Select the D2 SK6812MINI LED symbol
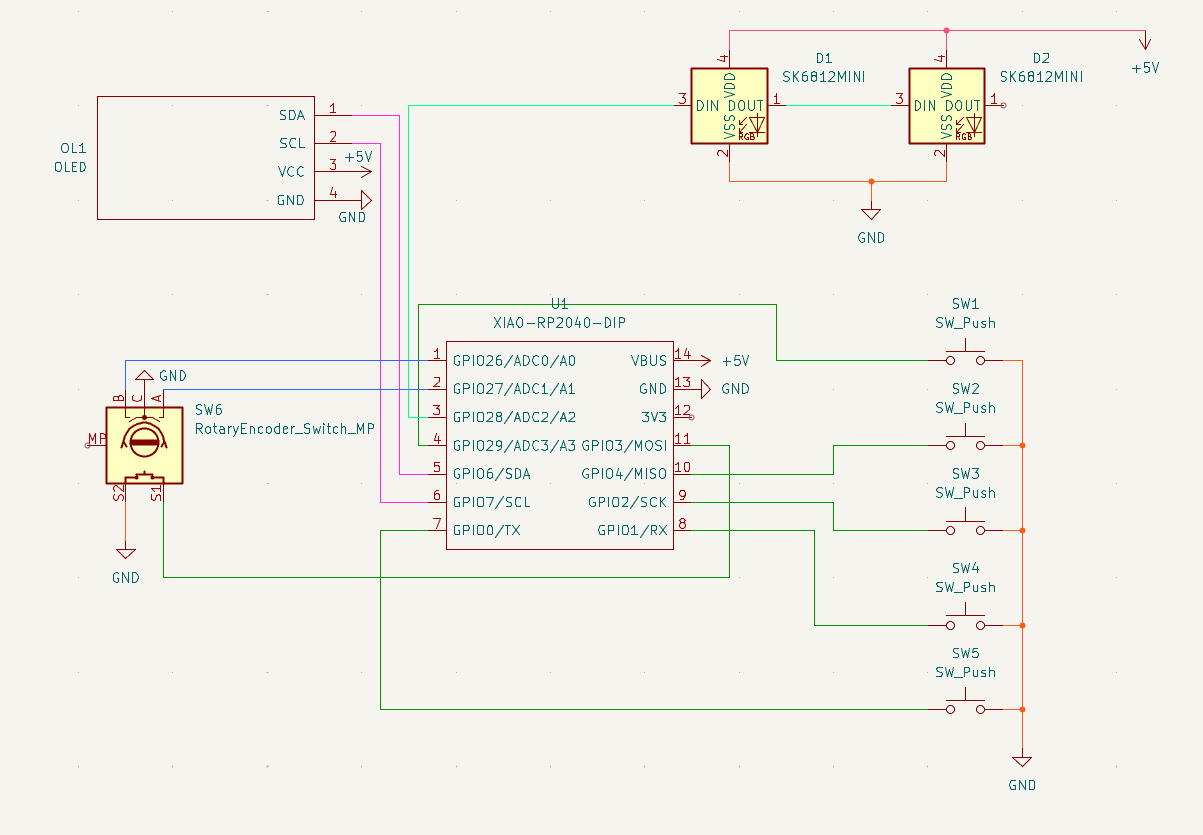 point(946,106)
